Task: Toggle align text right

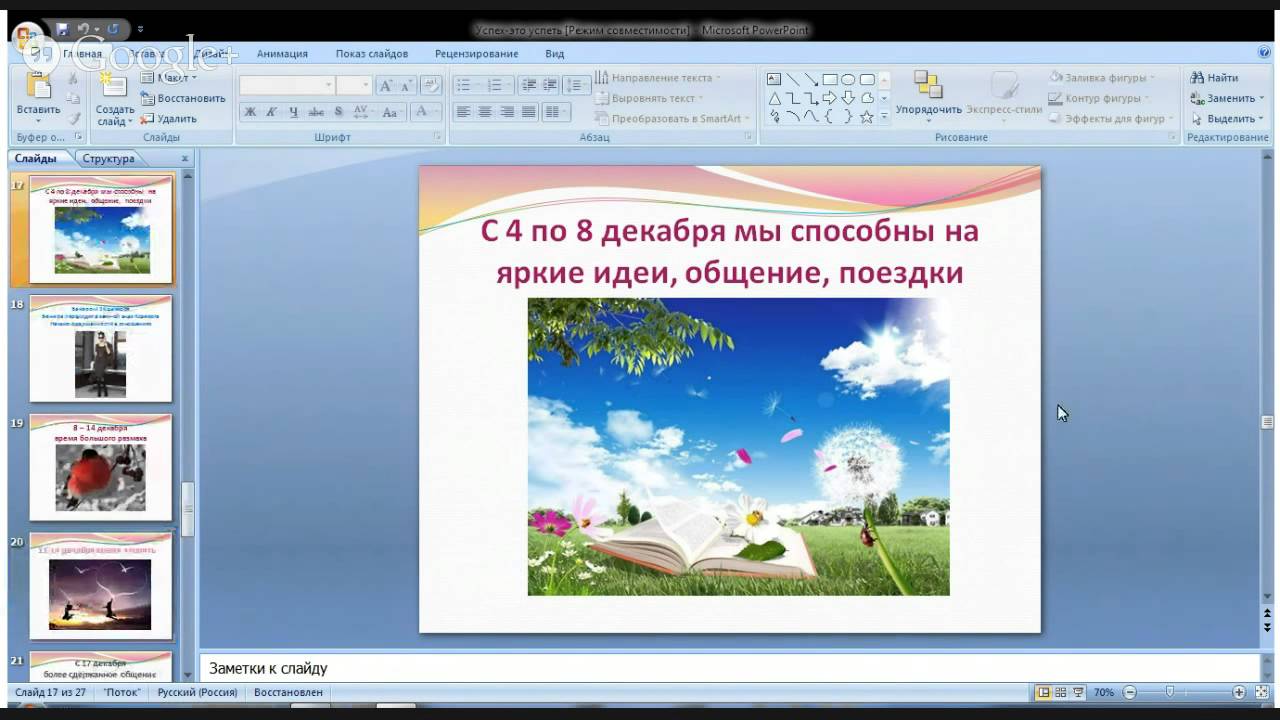Action: [507, 111]
